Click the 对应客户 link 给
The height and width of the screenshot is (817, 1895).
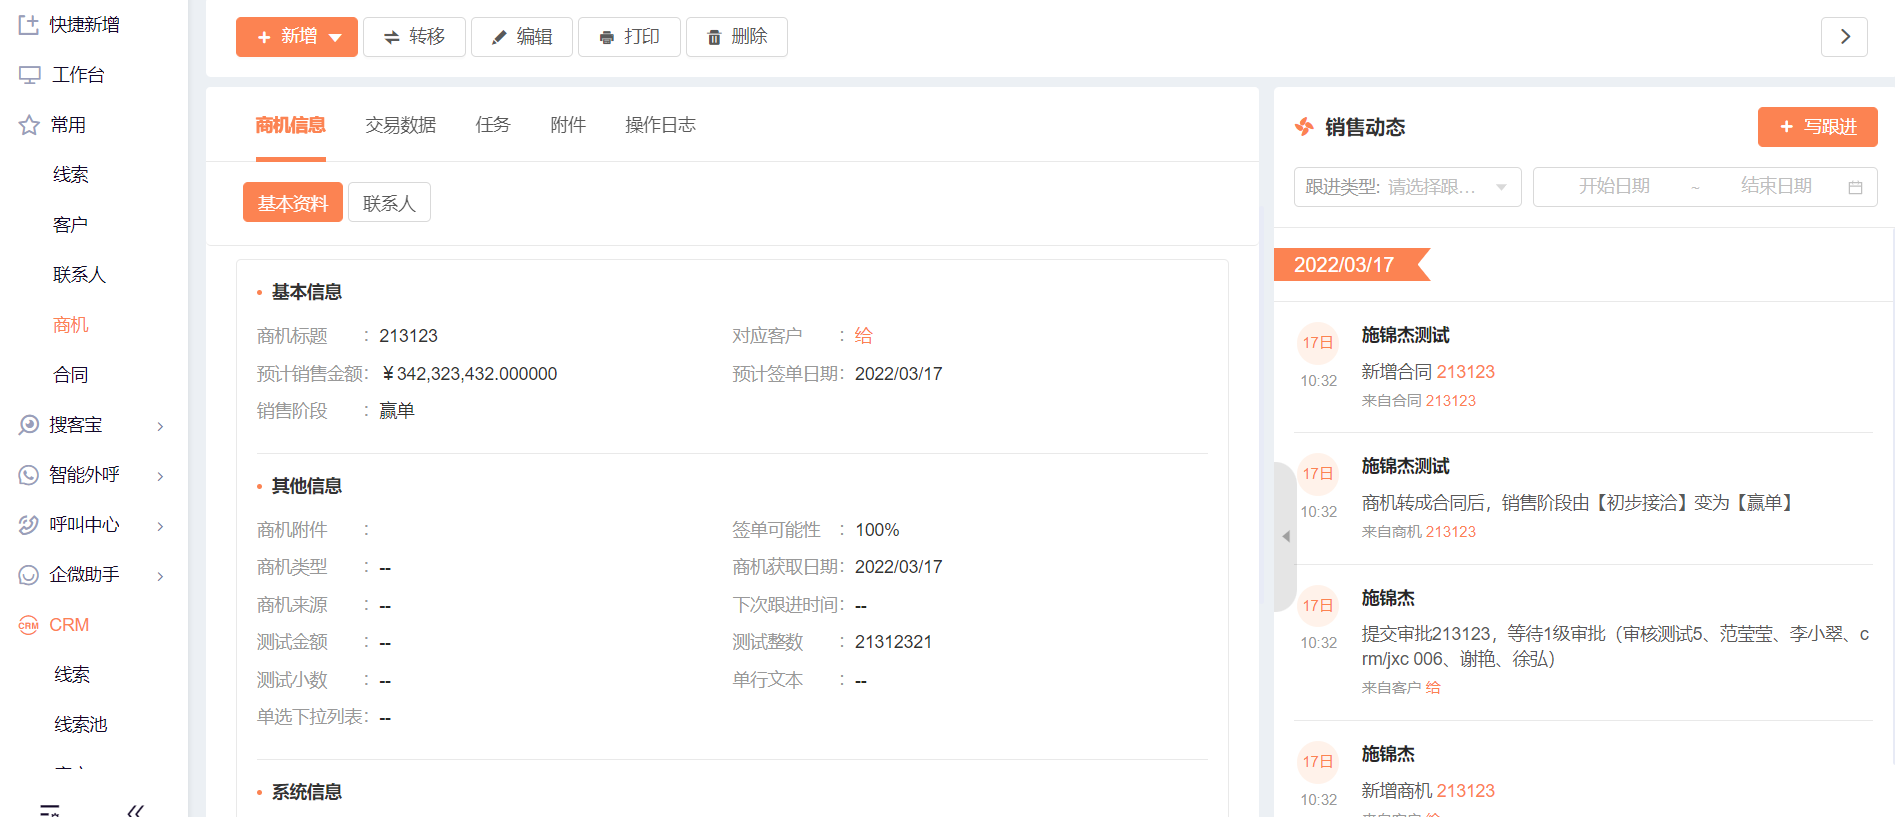864,336
